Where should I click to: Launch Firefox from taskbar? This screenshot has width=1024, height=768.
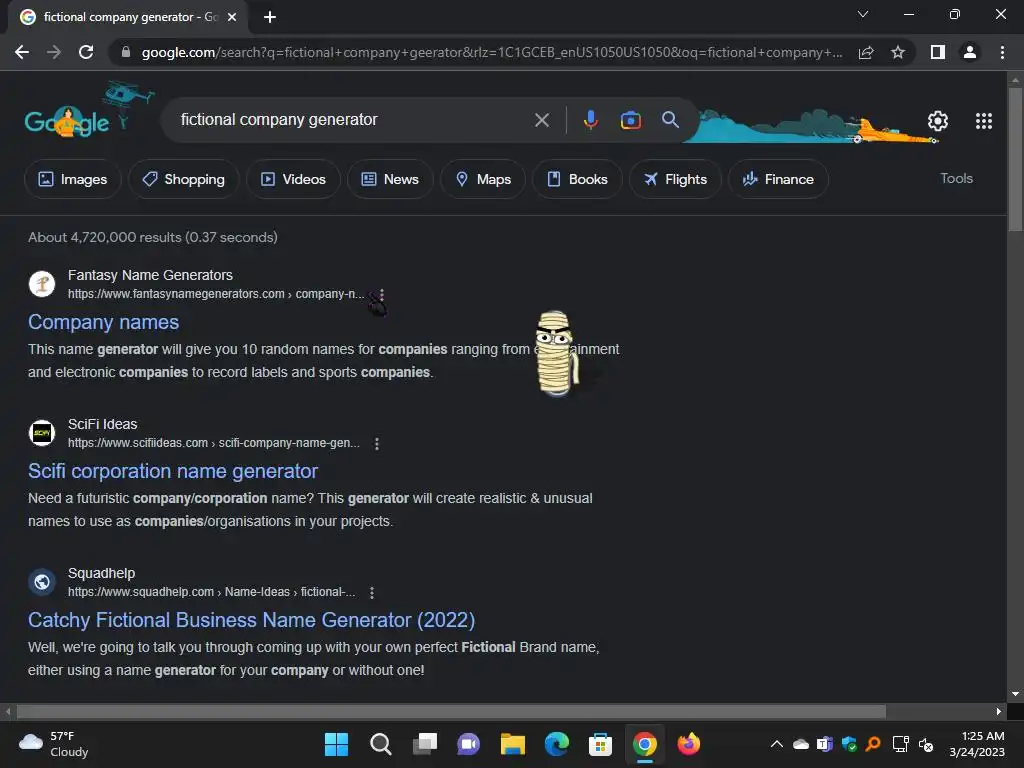(x=688, y=744)
